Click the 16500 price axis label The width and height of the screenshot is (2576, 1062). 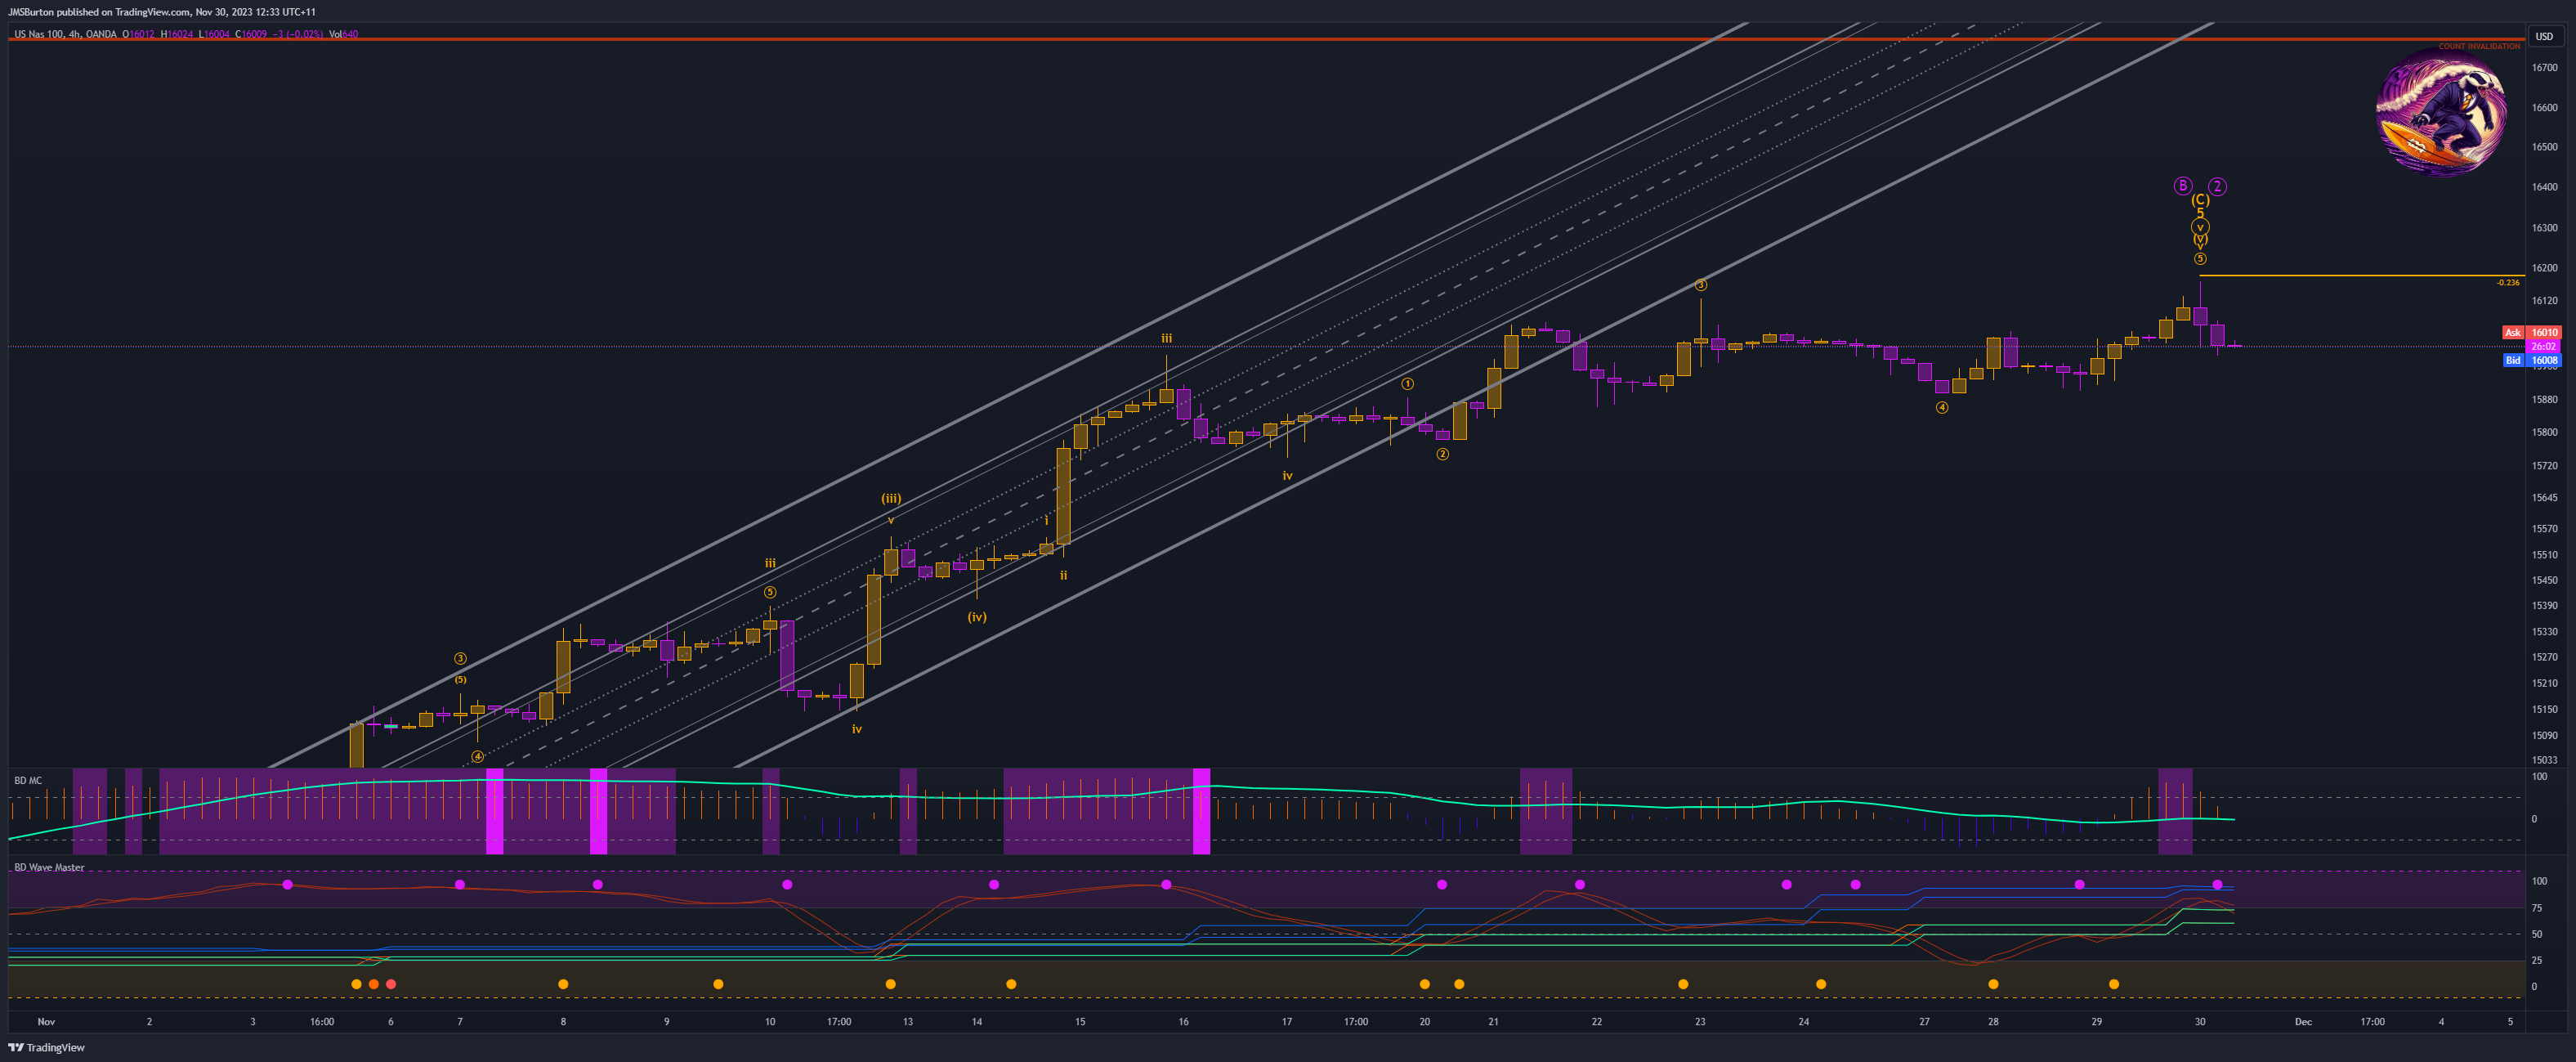tap(2544, 147)
